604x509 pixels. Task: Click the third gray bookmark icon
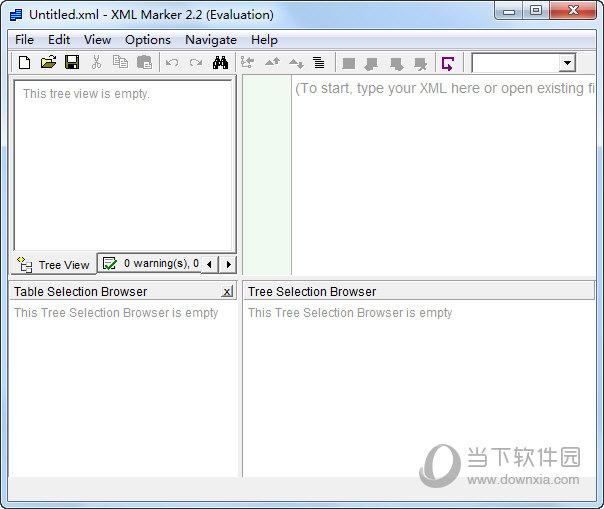click(396, 64)
